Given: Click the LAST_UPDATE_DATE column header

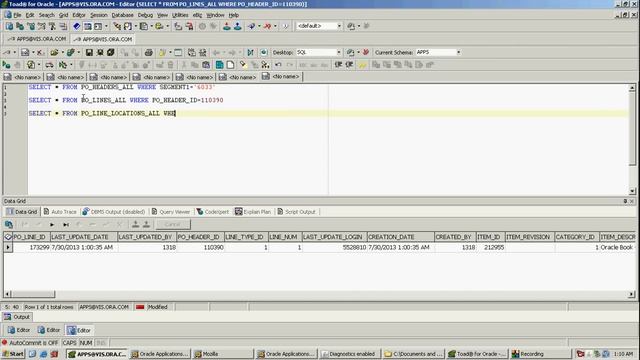Looking at the screenshot, I should [x=84, y=237].
